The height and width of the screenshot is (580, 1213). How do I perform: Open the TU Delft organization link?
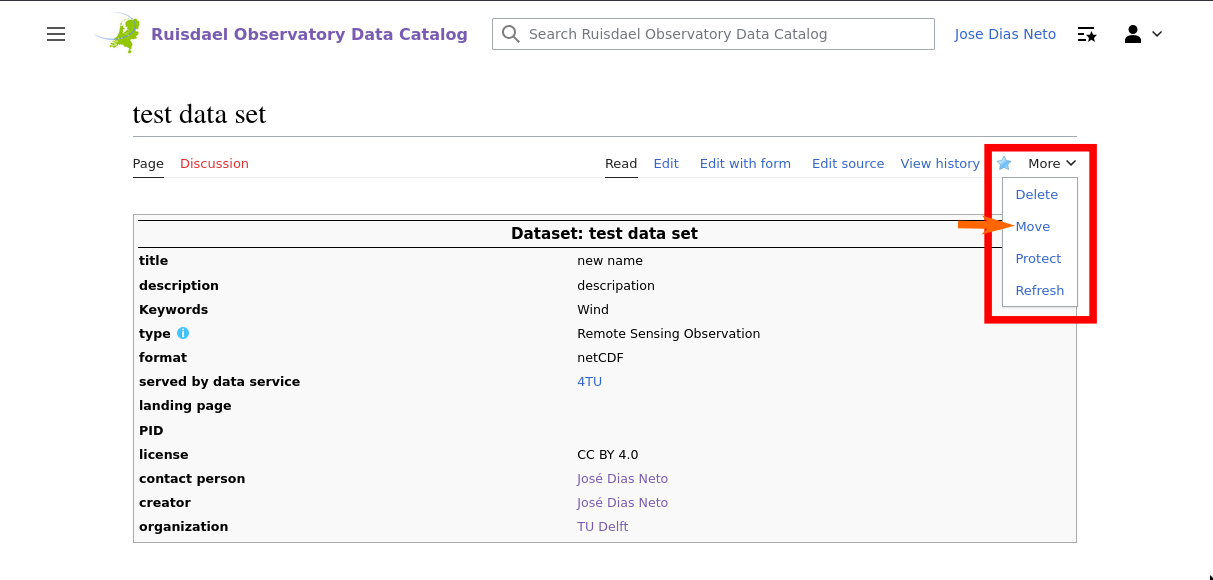[x=602, y=527]
